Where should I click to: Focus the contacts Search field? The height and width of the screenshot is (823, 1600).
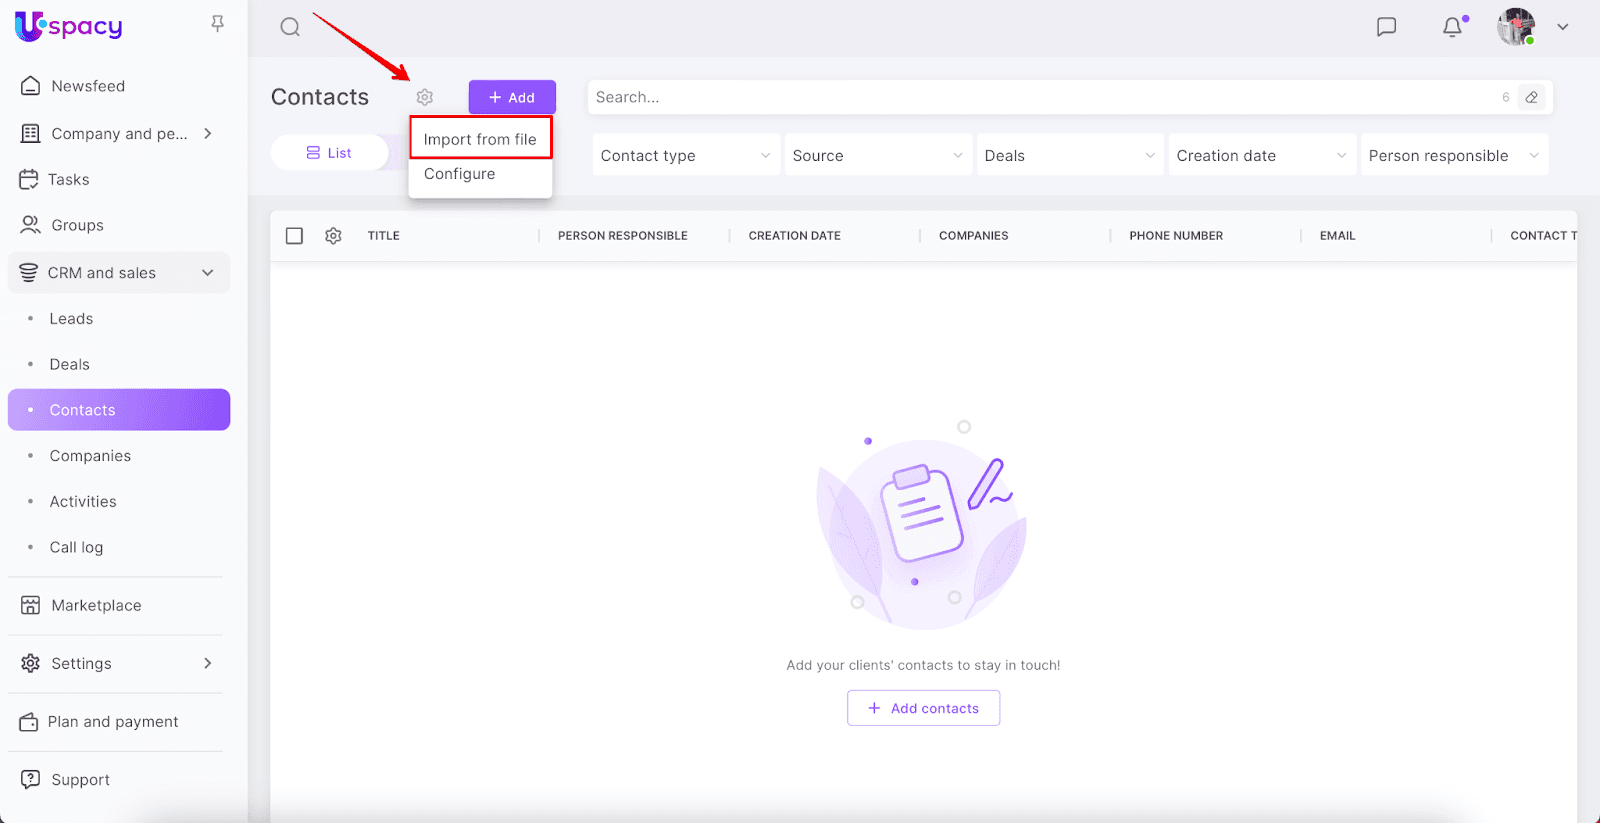[1040, 97]
